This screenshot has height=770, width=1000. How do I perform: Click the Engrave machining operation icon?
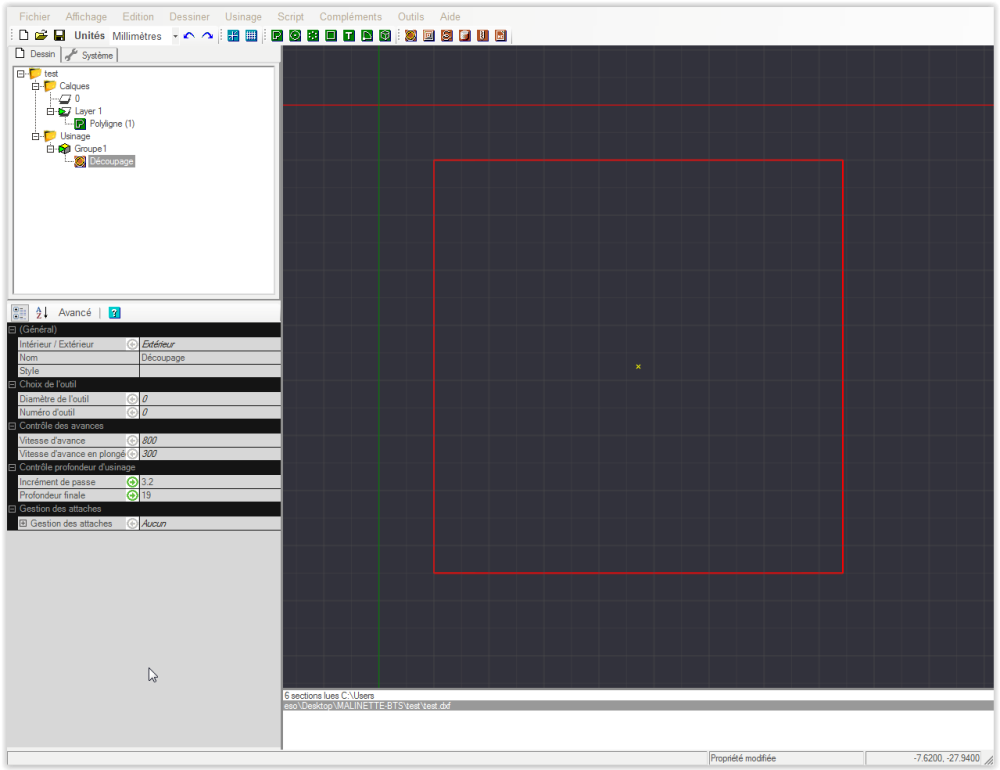(x=446, y=36)
